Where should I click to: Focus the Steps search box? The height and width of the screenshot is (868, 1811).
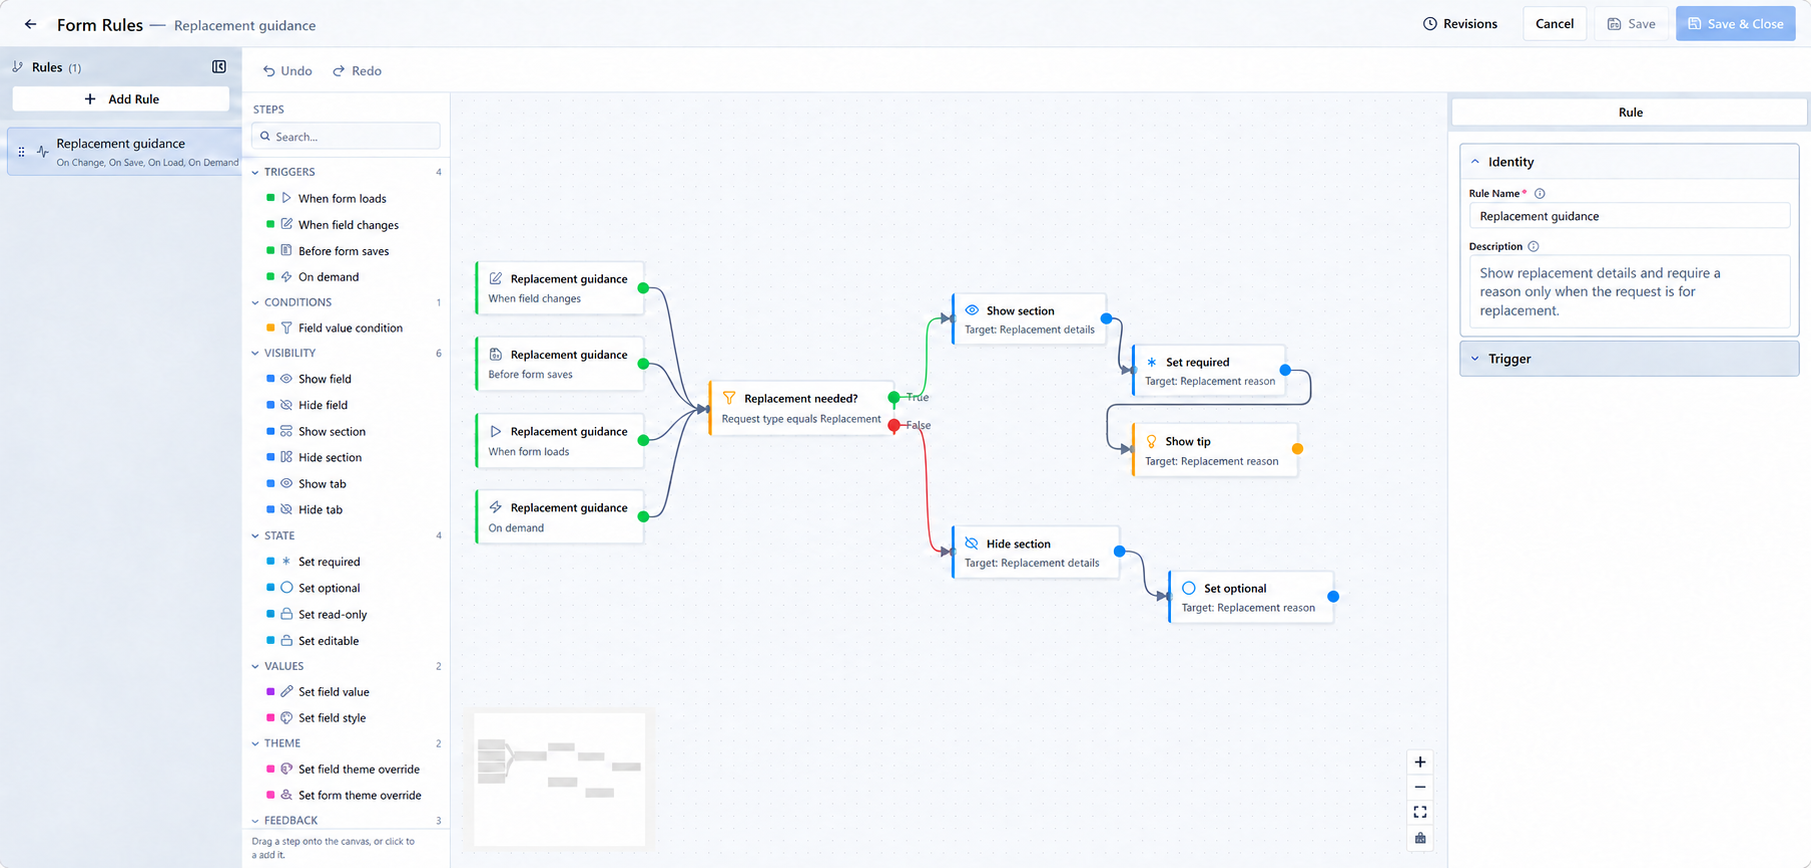pos(346,136)
